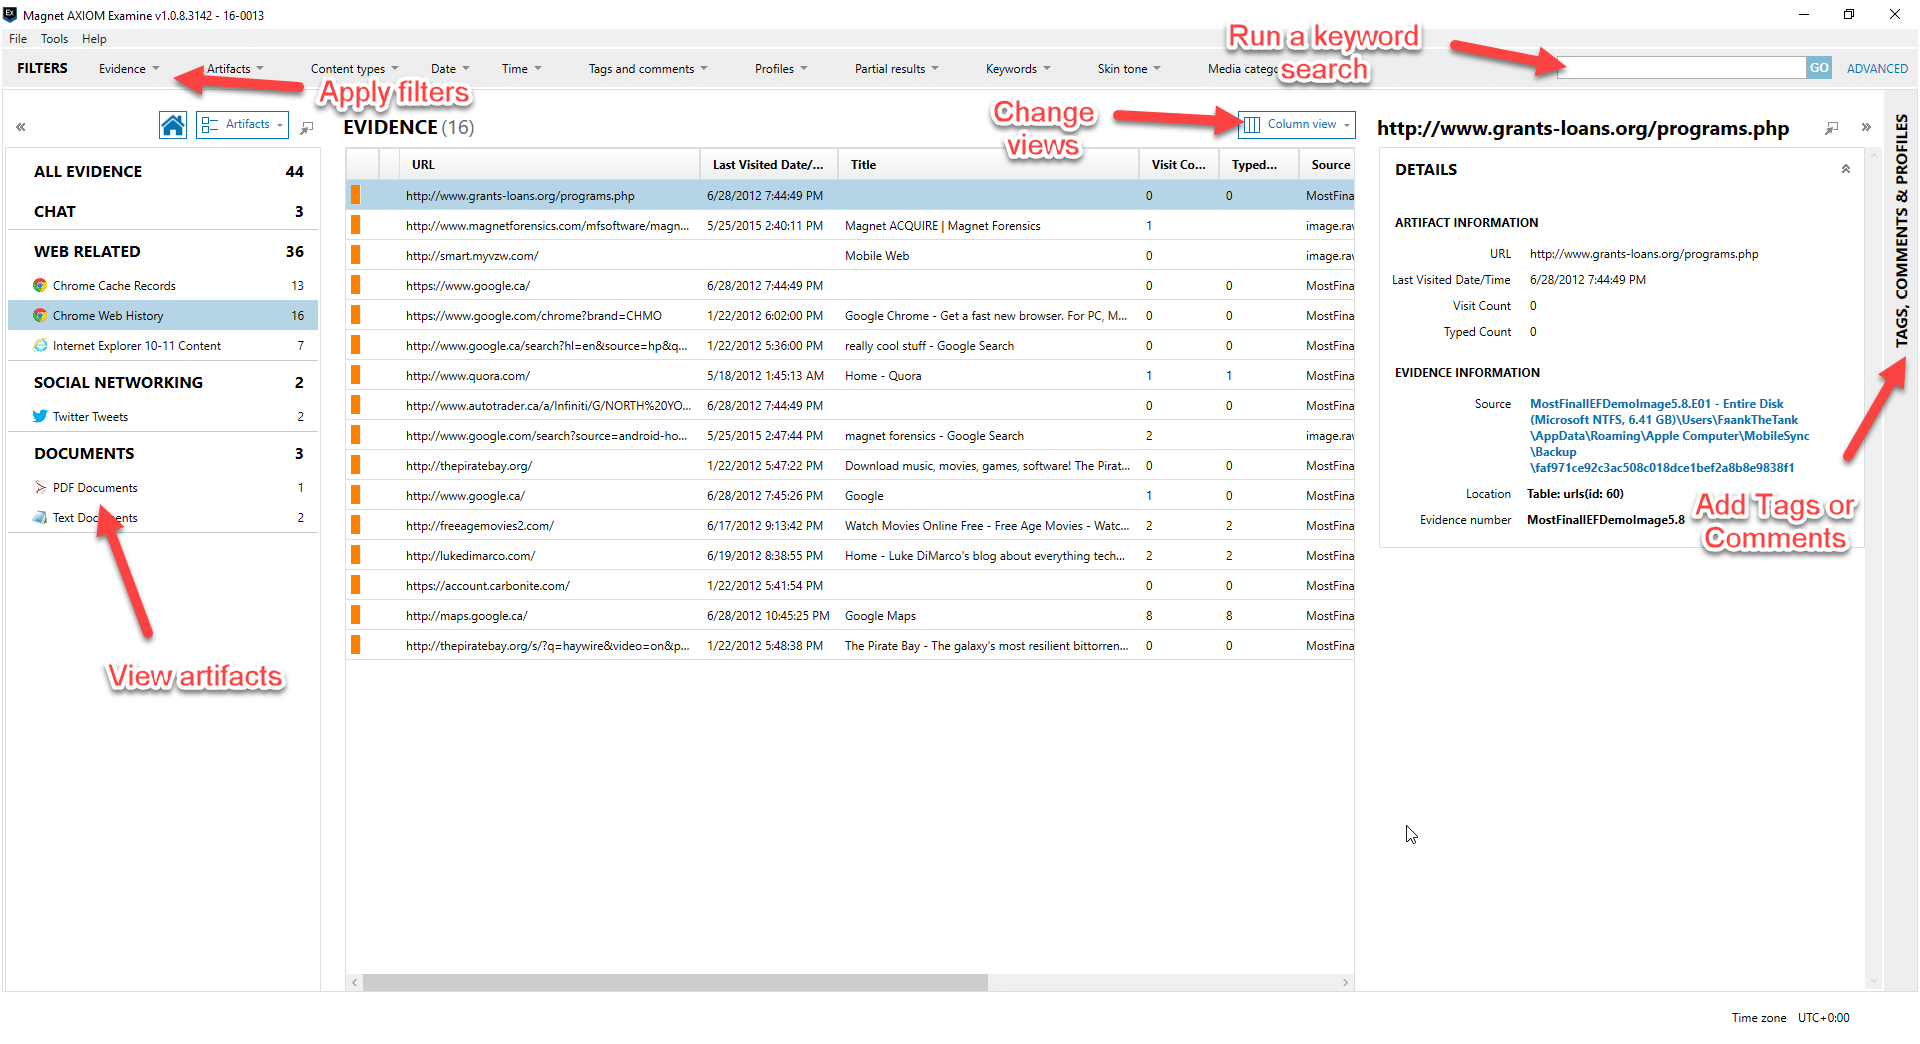Viewport: 1920px width, 1044px height.
Task: Open the Date filter dropdown
Action: (x=450, y=69)
